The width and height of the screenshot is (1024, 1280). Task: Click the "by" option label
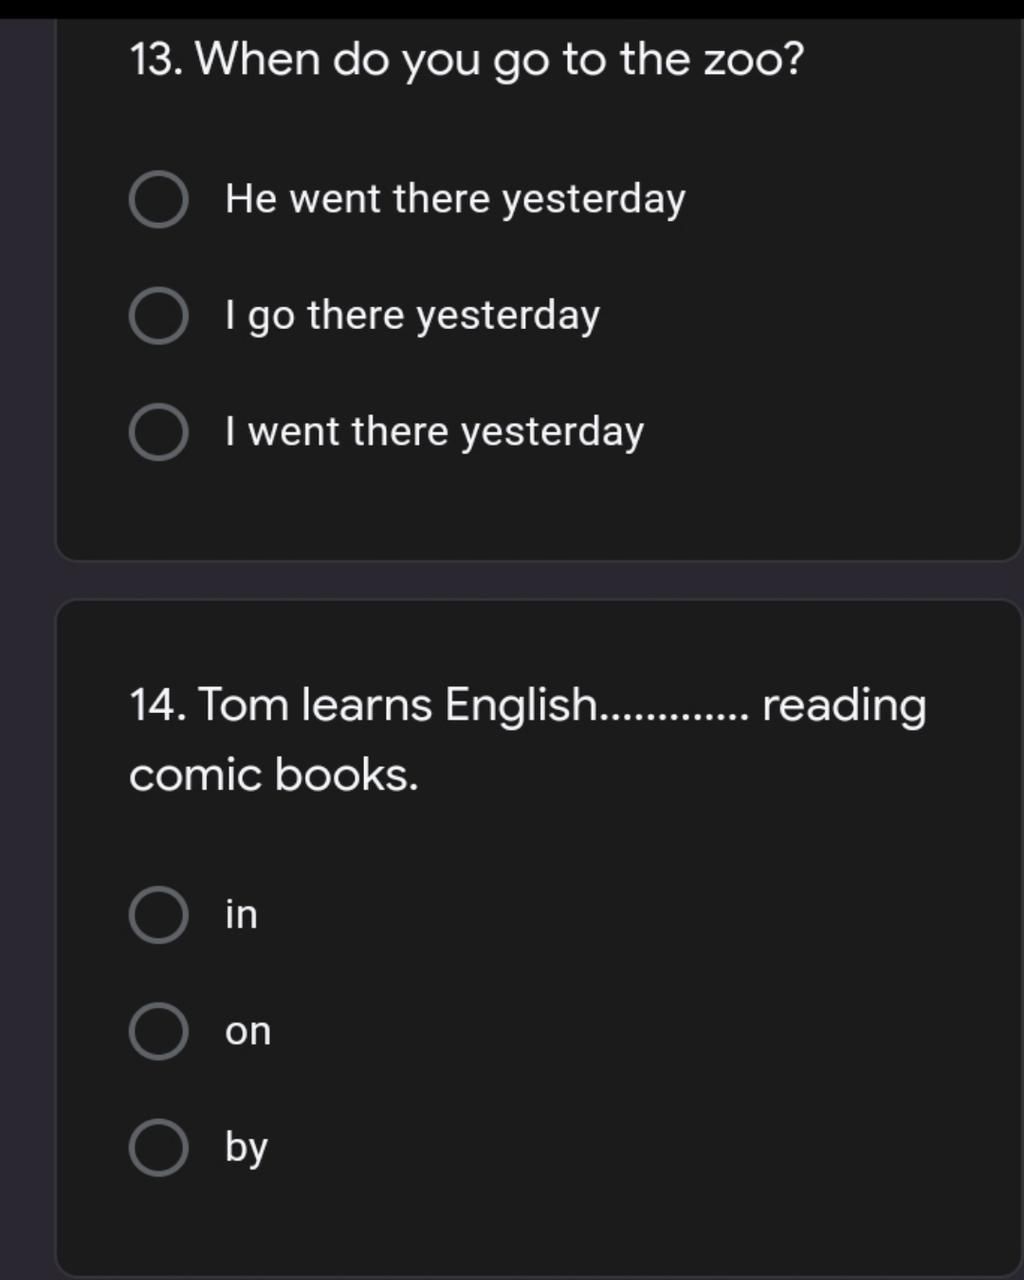246,1148
